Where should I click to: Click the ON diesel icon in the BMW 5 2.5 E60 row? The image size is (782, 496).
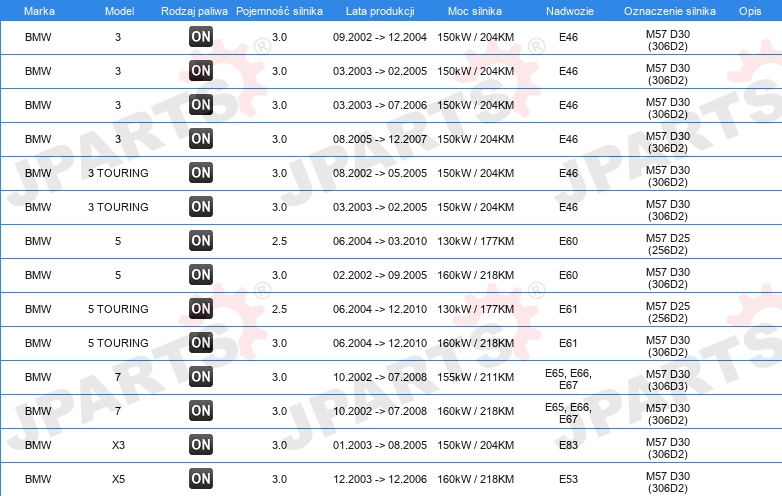(x=201, y=240)
